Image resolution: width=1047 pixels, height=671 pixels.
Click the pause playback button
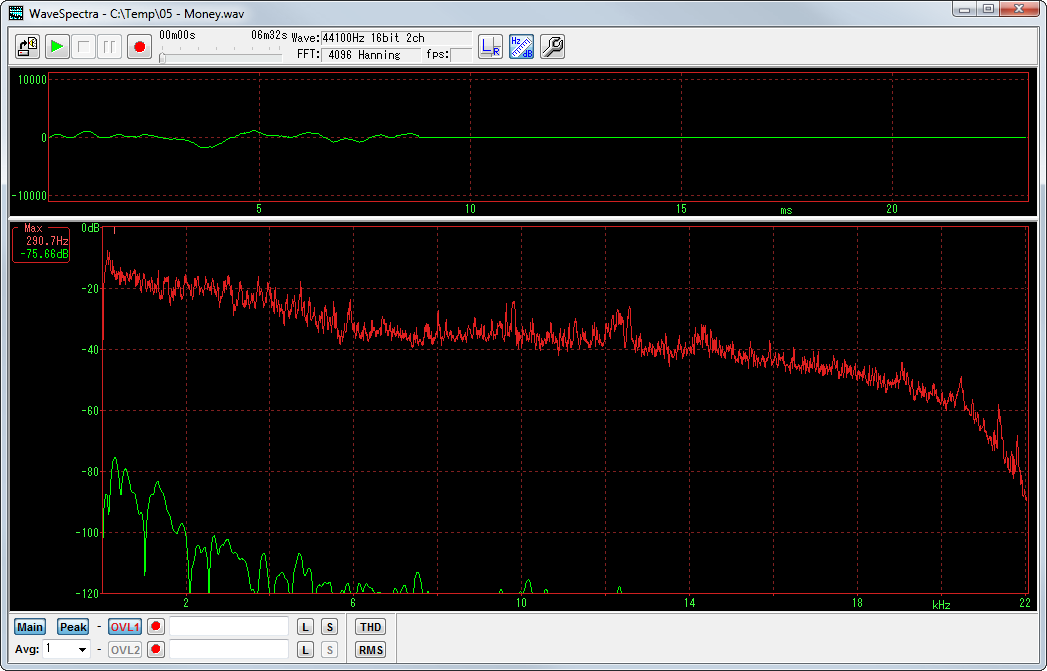[x=110, y=47]
